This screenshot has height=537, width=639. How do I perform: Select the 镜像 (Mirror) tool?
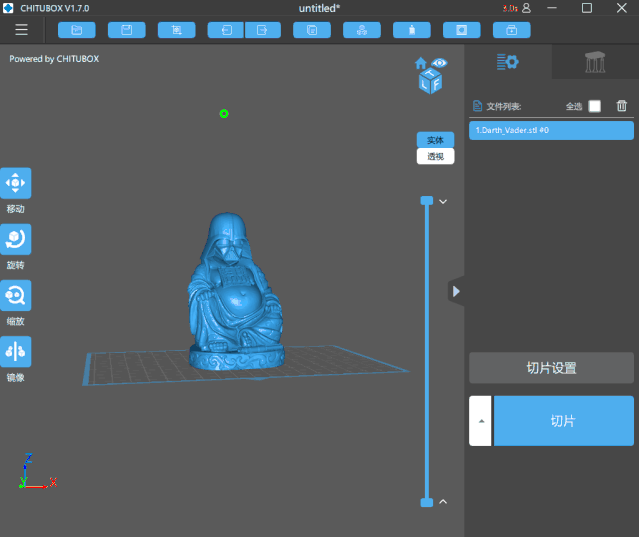[16, 351]
